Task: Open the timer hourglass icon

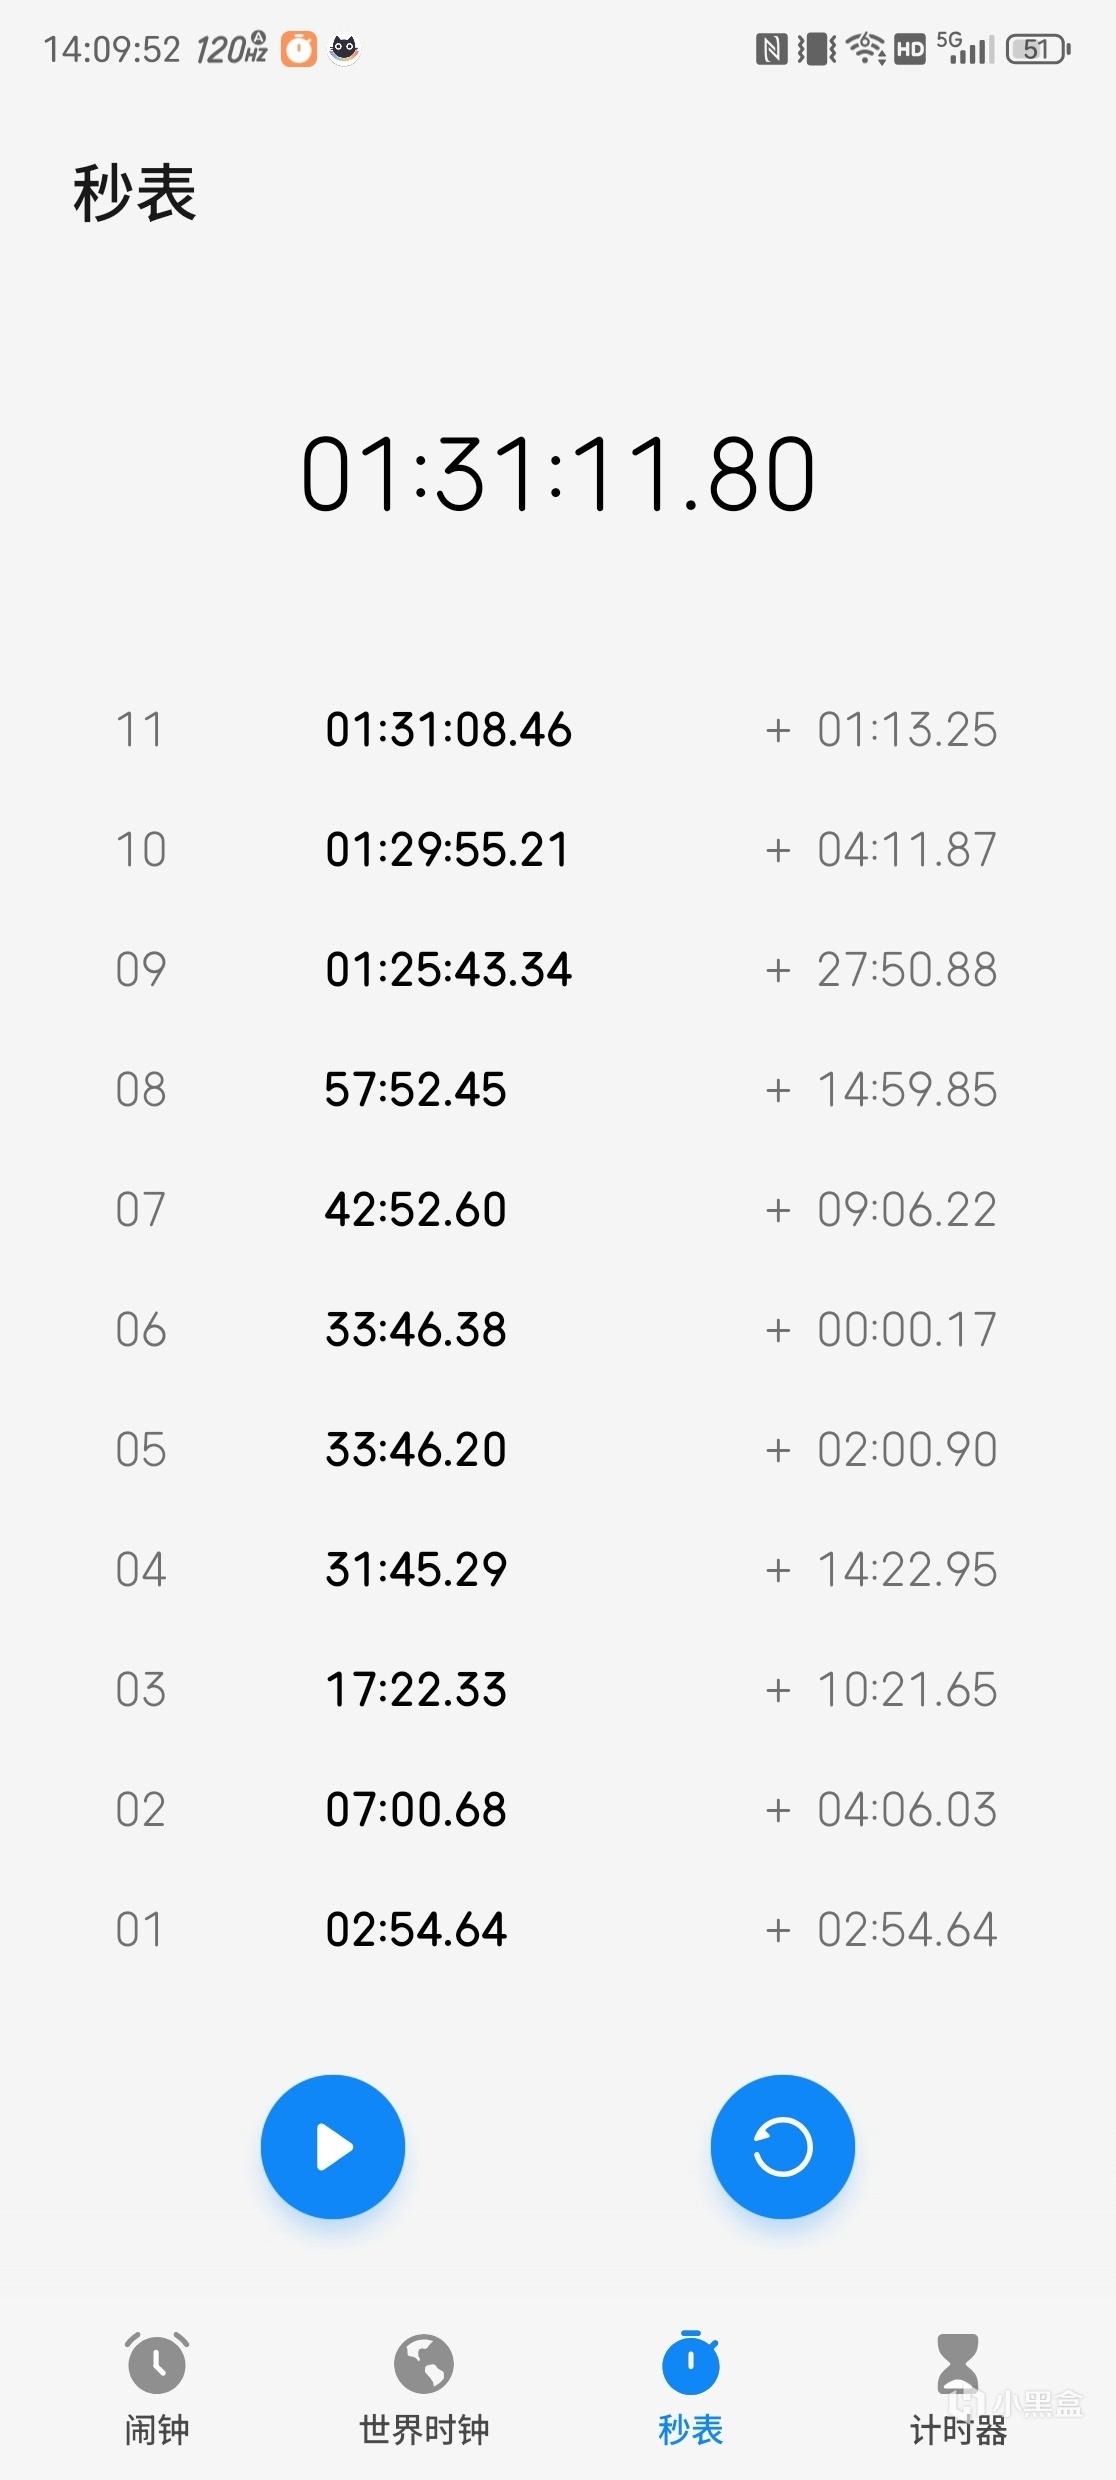Action: pyautogui.click(x=957, y=2362)
